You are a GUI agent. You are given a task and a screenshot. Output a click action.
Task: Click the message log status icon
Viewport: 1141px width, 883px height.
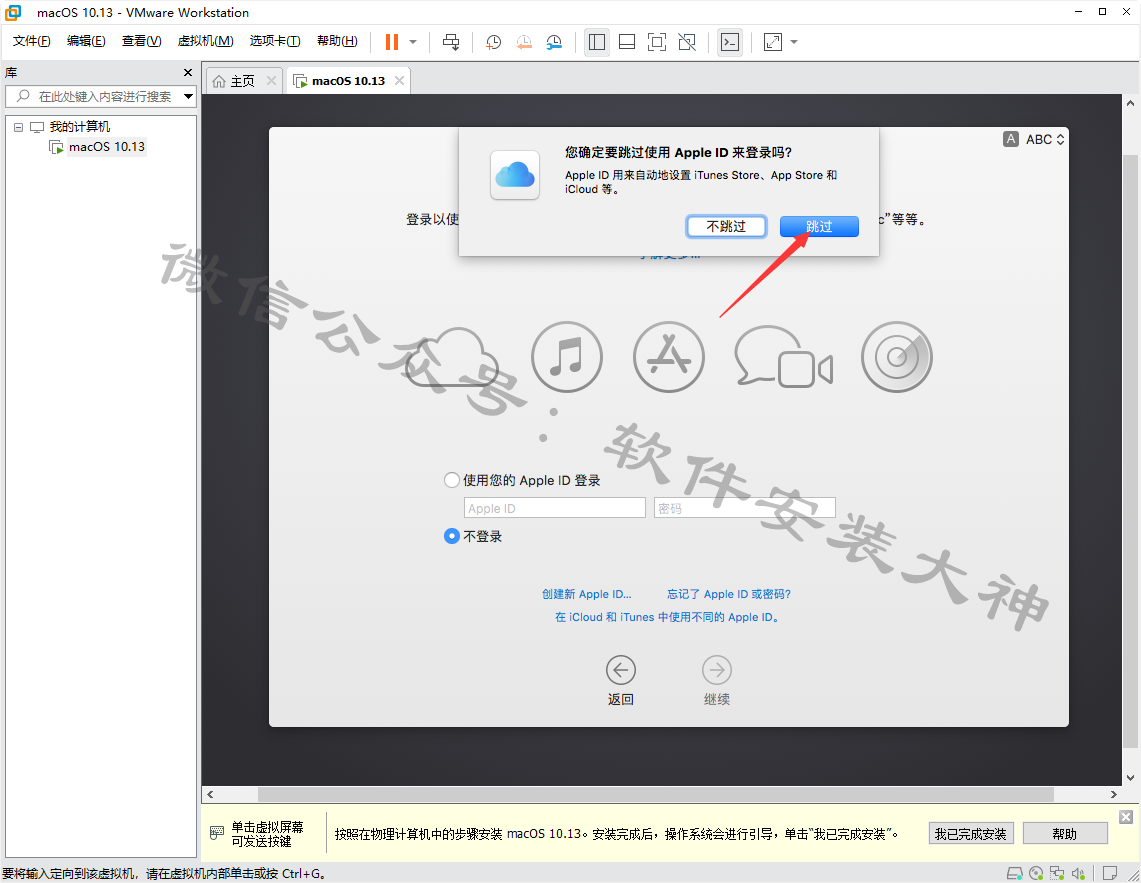click(x=1110, y=873)
